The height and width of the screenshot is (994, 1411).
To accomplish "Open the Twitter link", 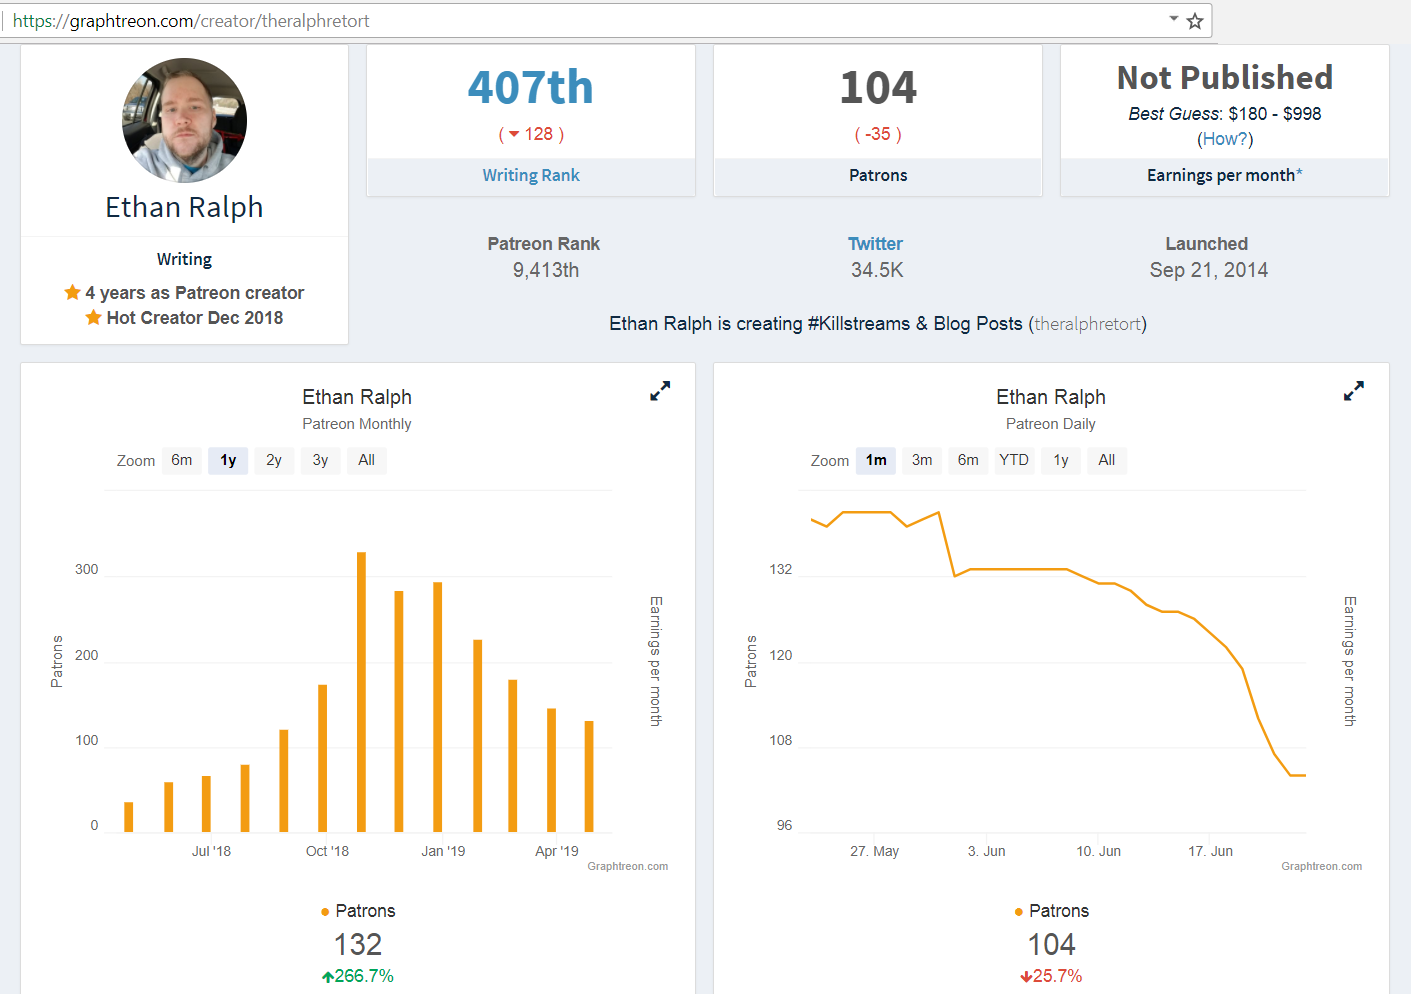I will (875, 244).
